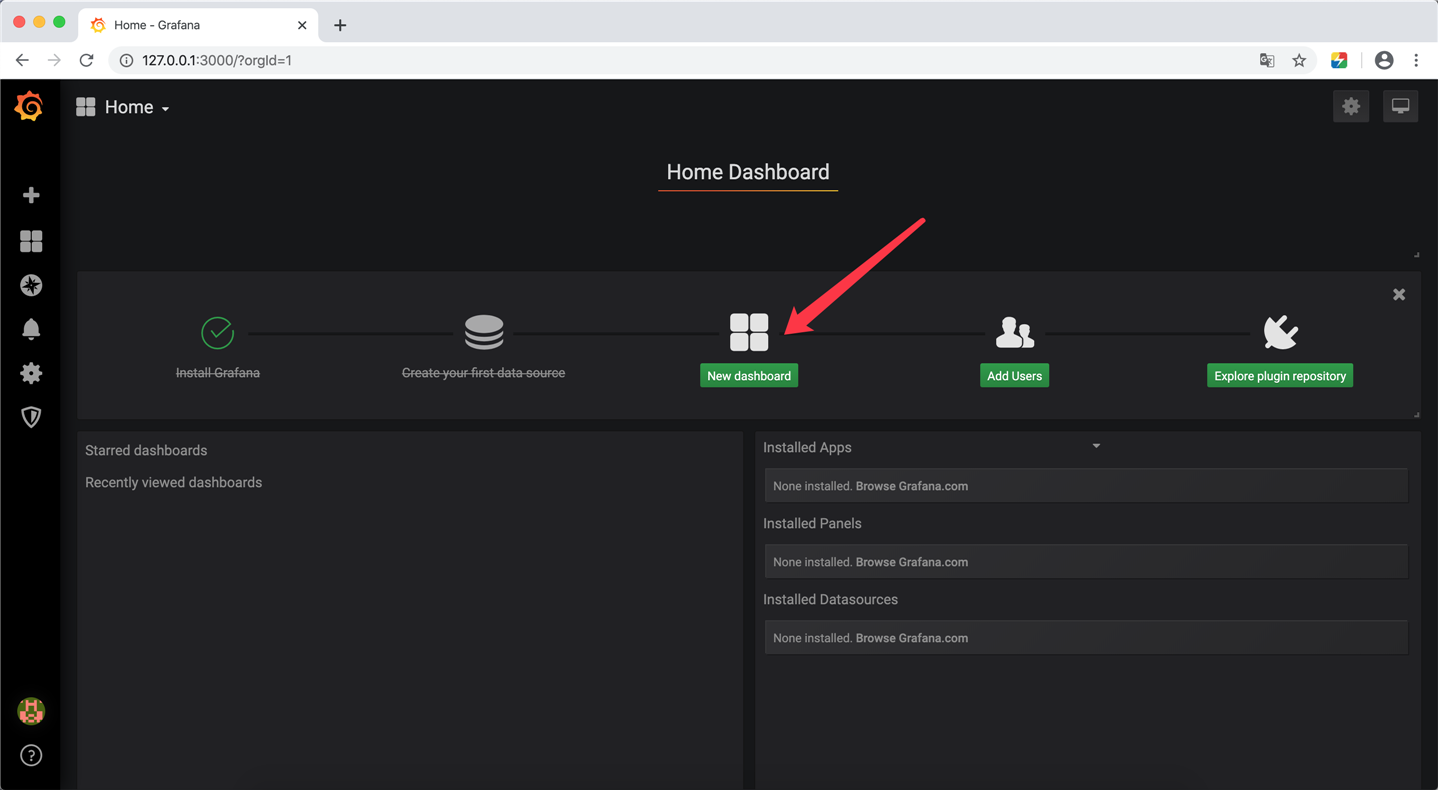Open dashboard settings gear at top right
Viewport: 1438px width, 790px height.
pos(1351,106)
